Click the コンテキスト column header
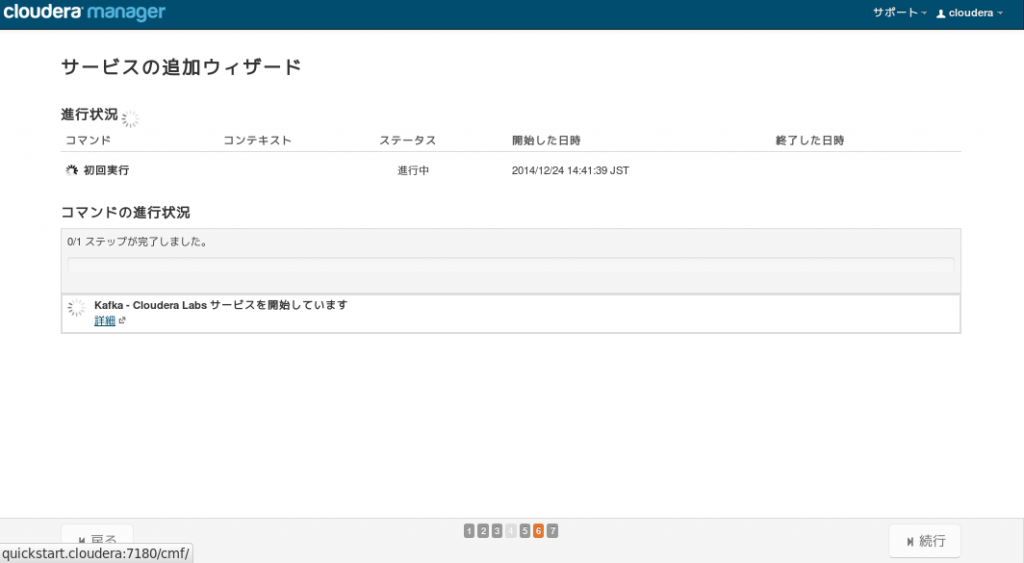 point(257,140)
